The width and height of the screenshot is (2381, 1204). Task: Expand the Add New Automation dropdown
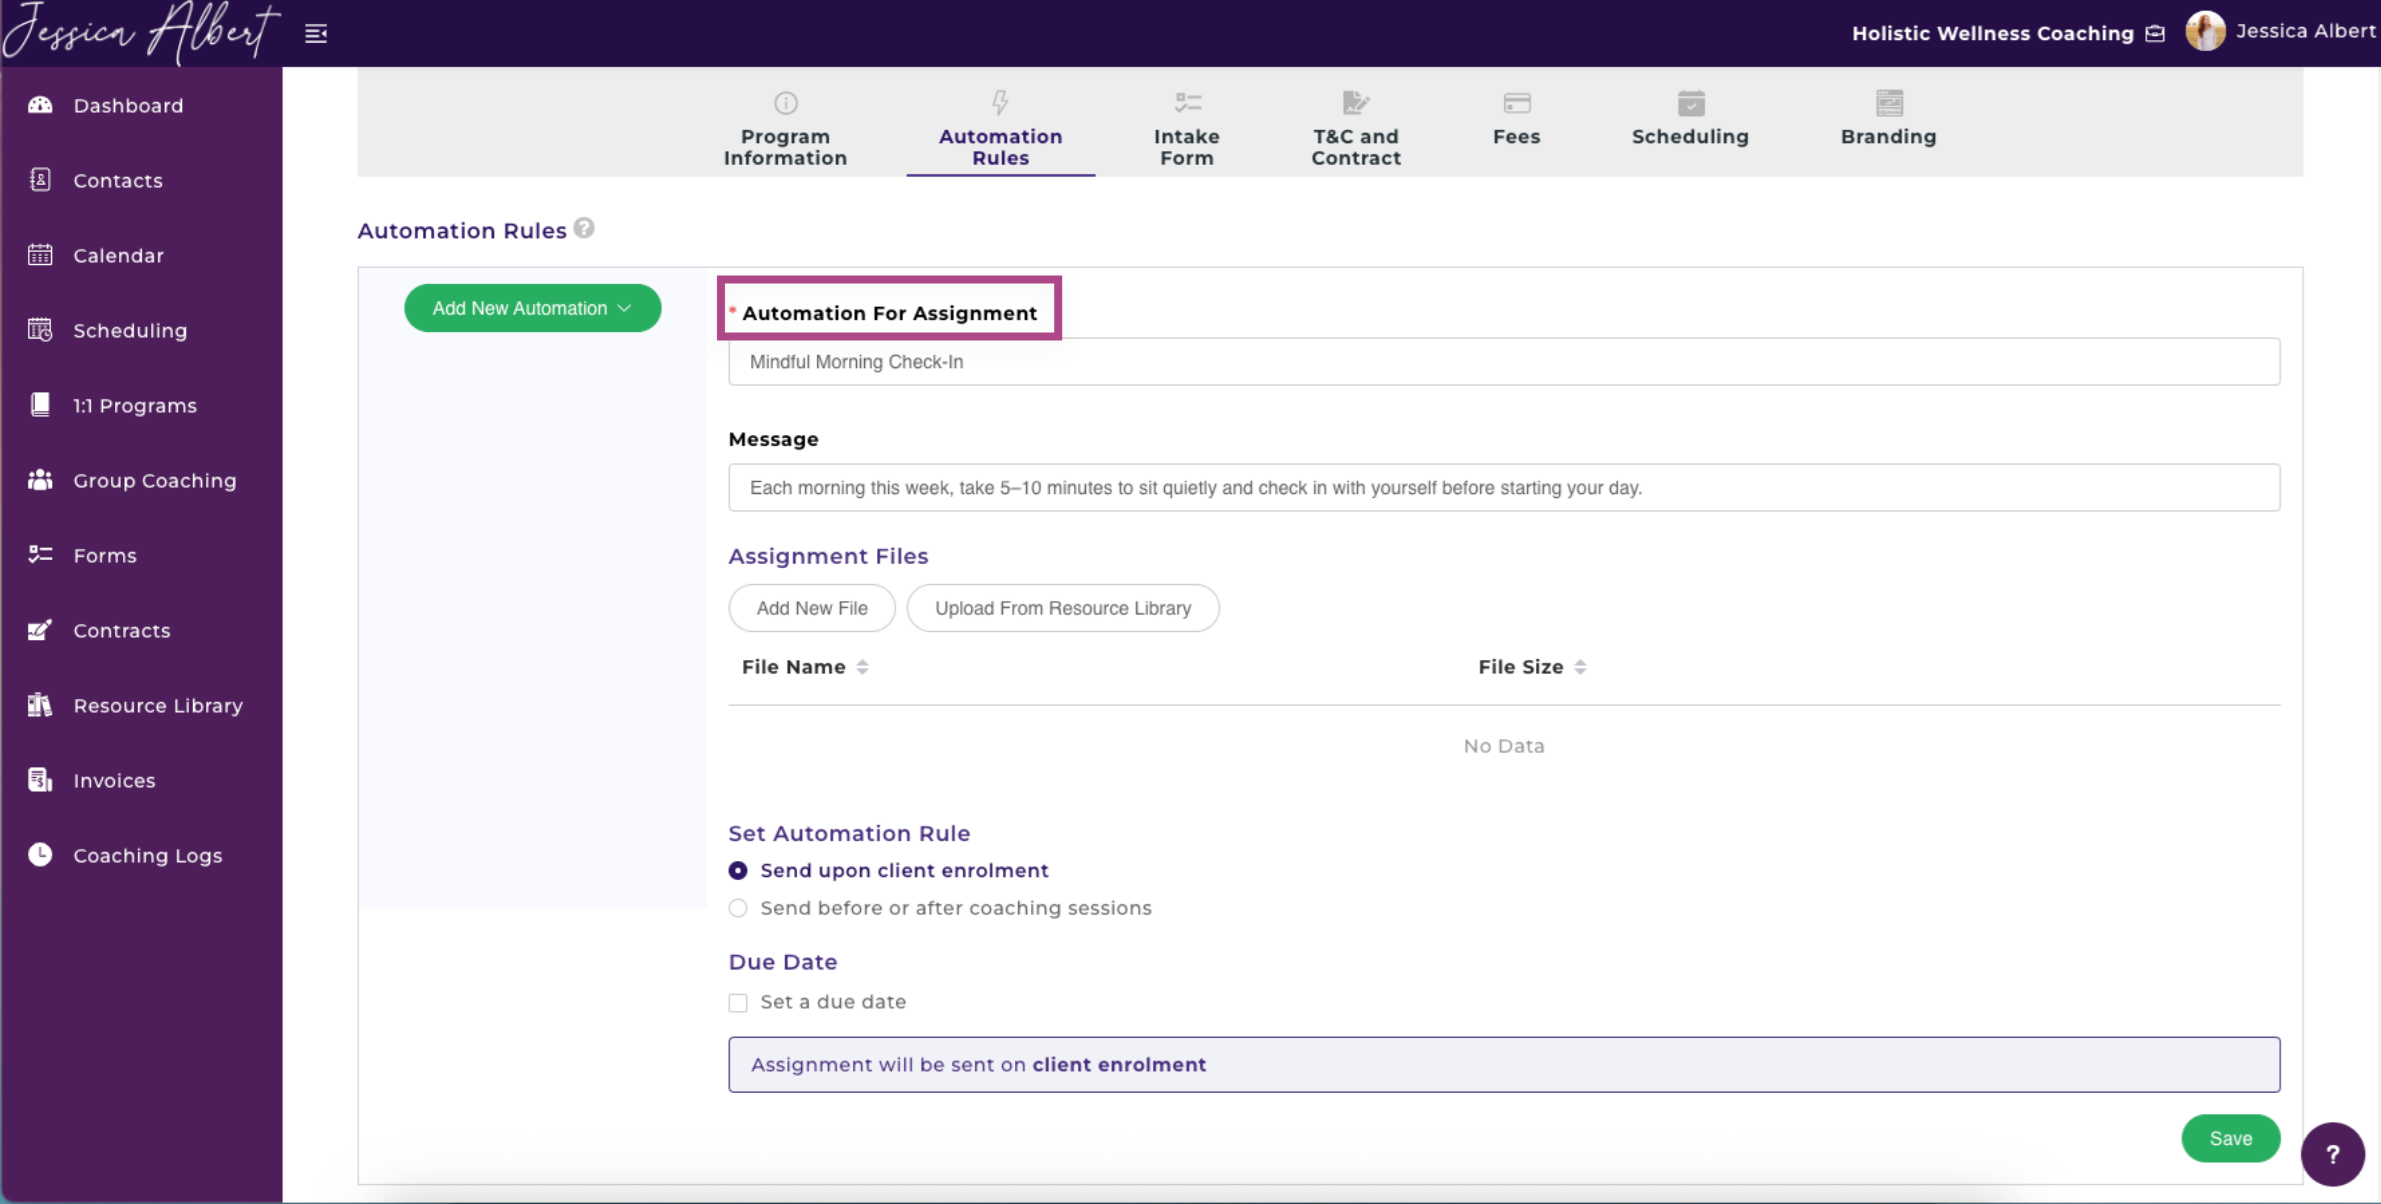[x=532, y=308]
